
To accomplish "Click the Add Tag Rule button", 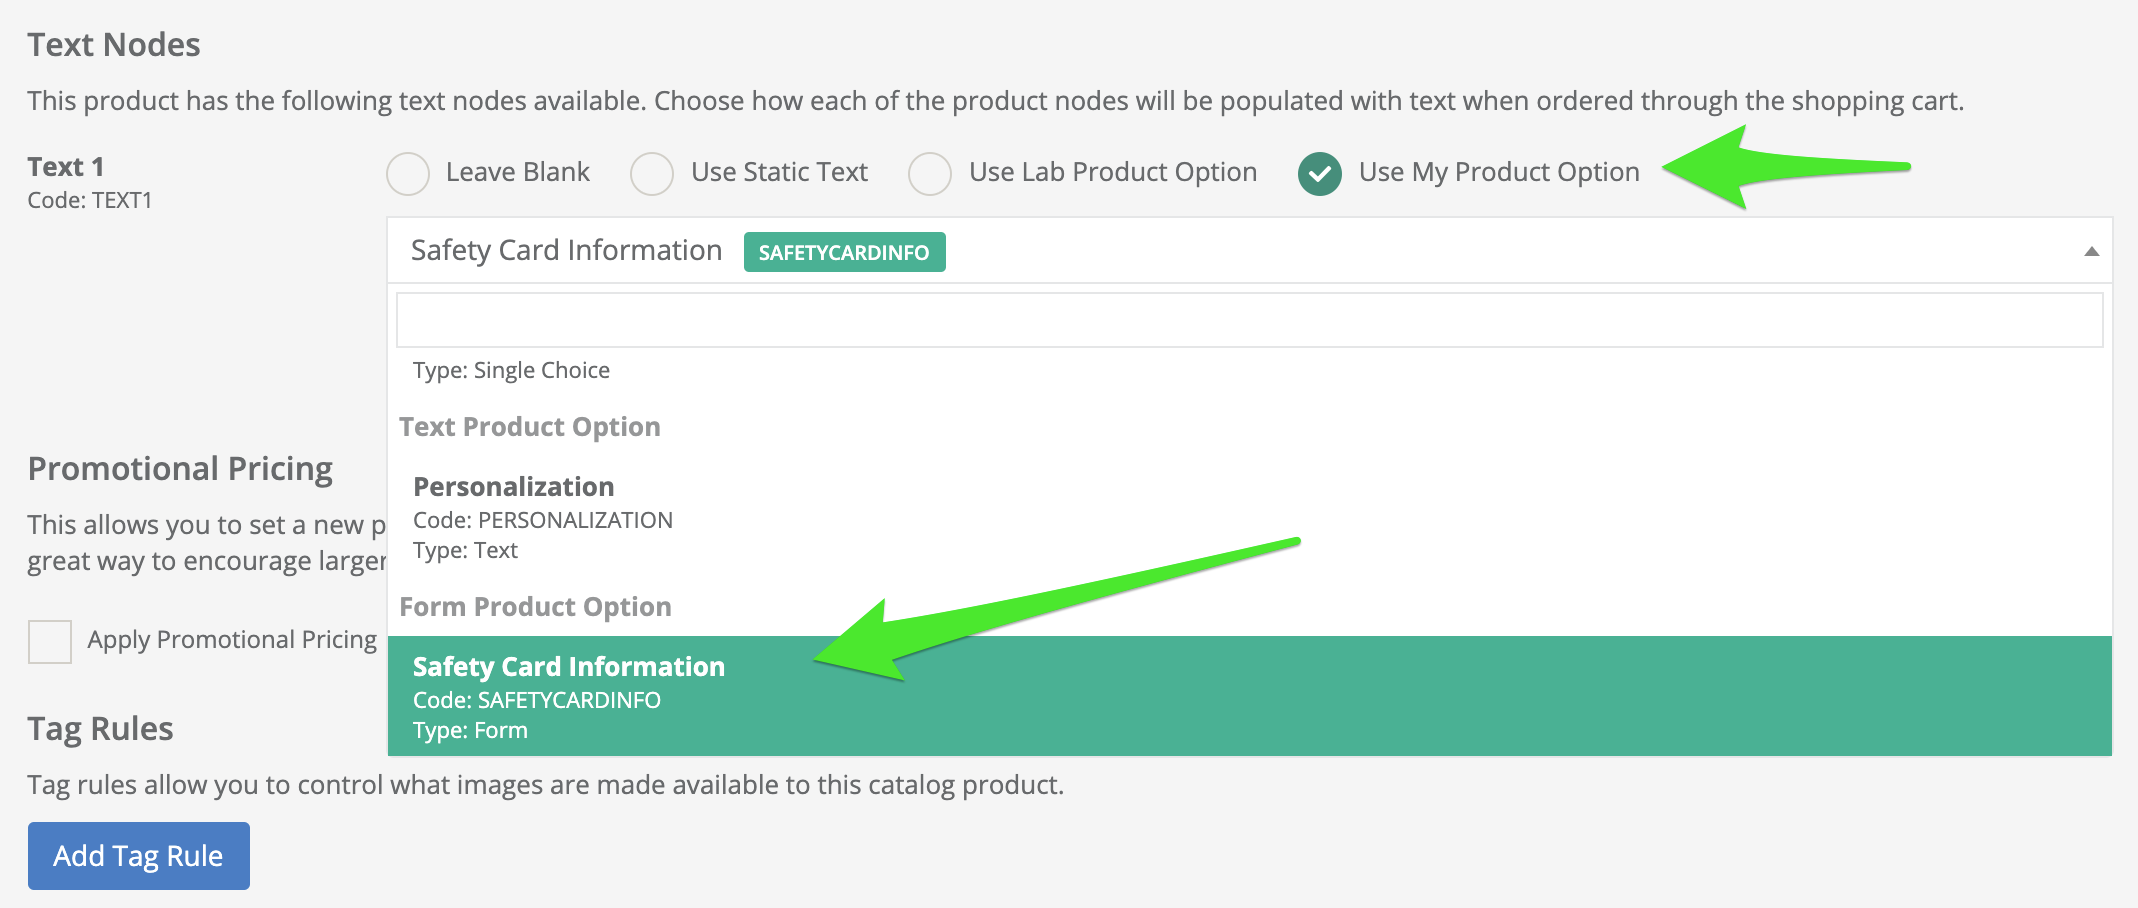I will 139,856.
